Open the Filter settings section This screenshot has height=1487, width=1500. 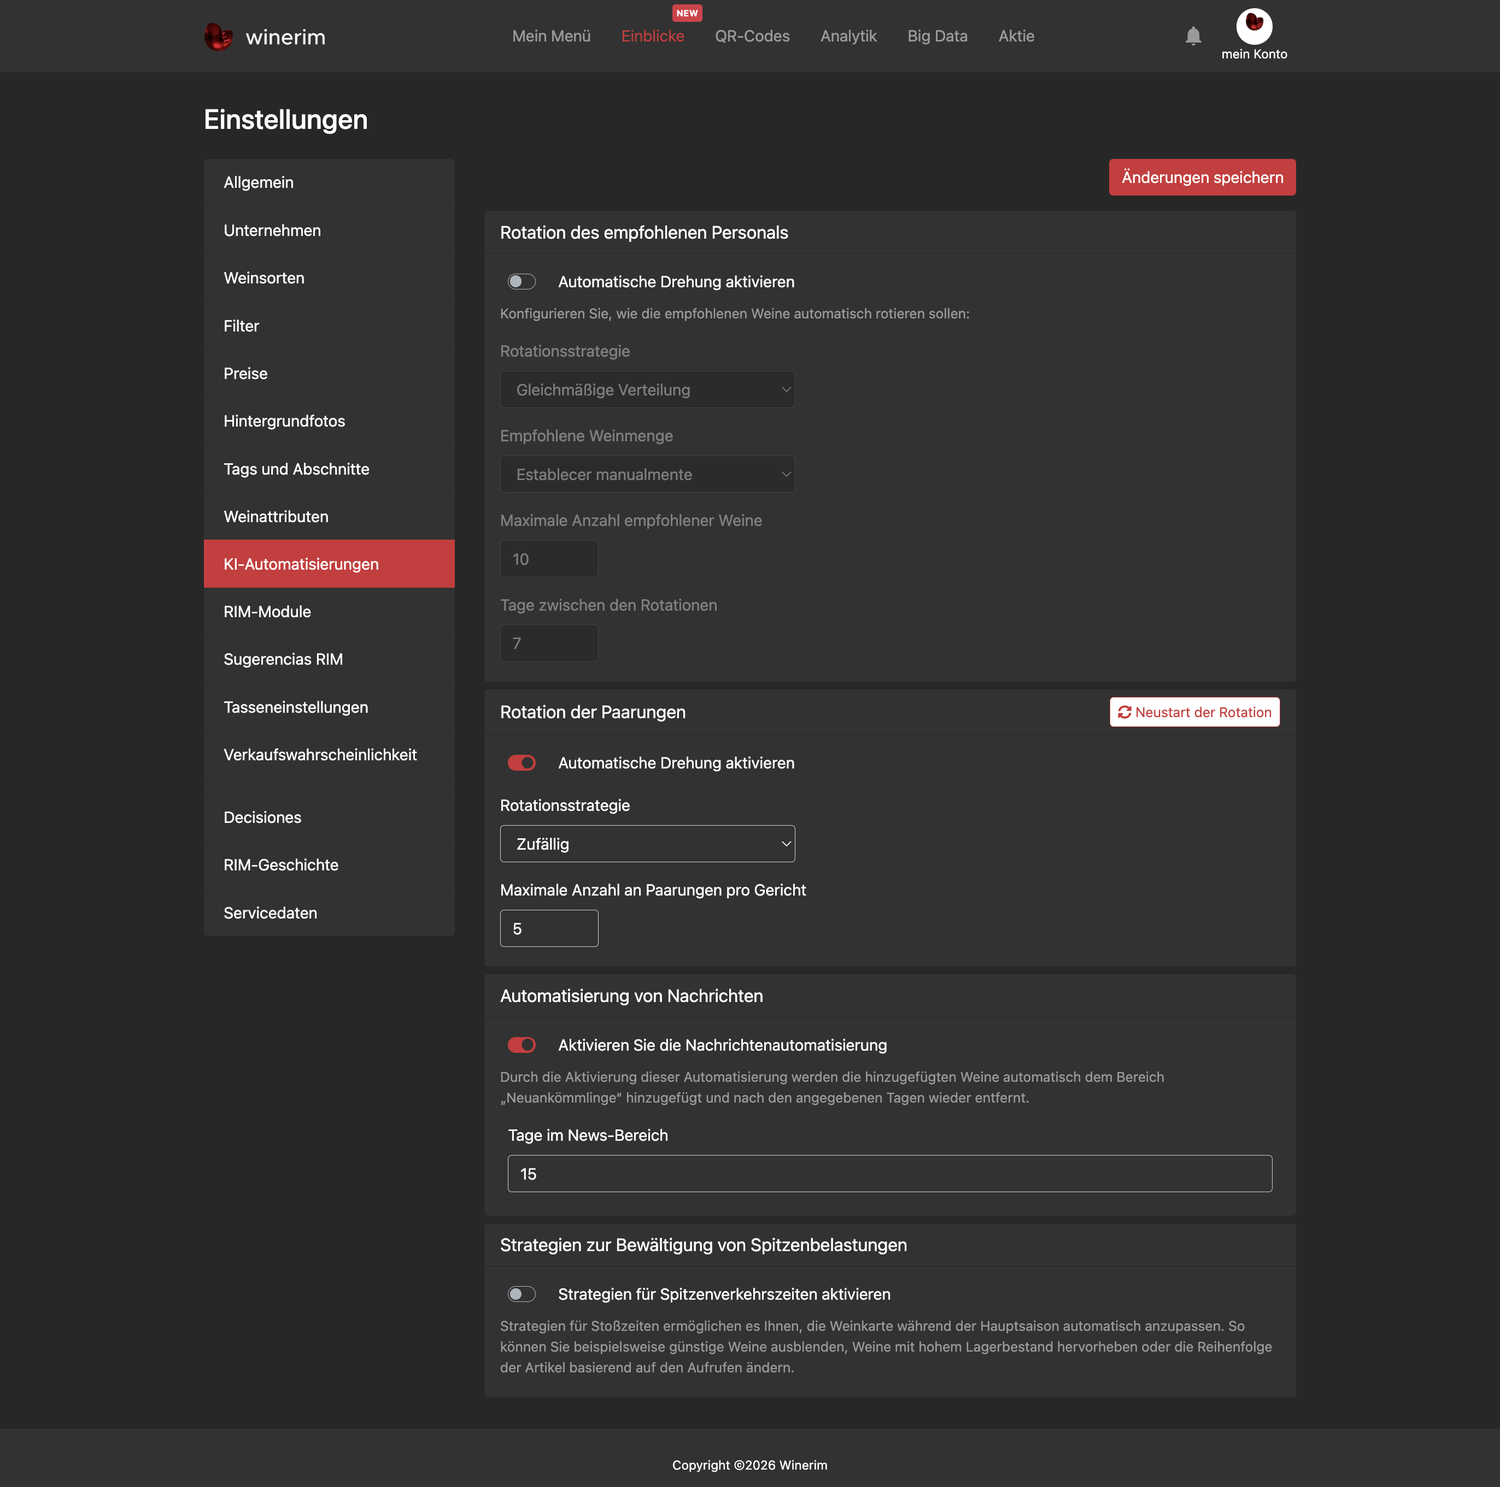click(x=329, y=326)
